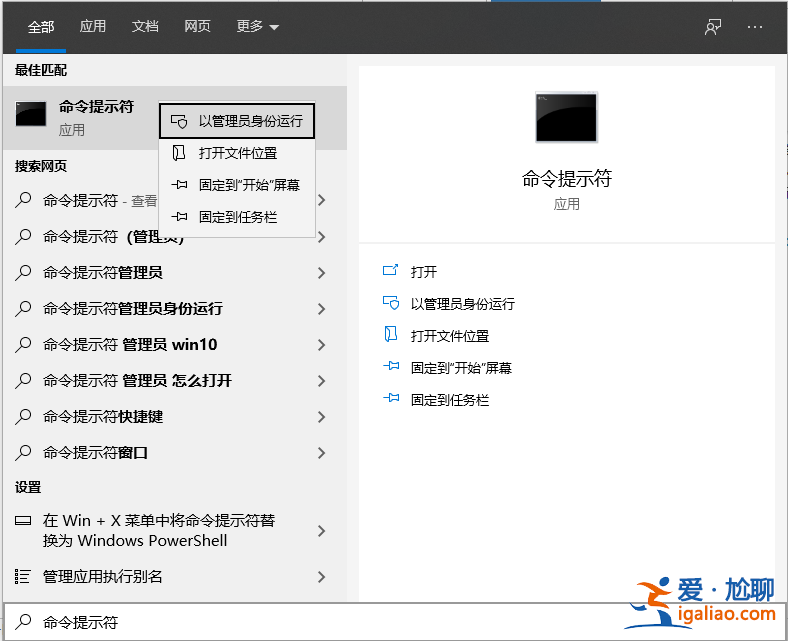This screenshot has height=641, width=788.
Task: Select suggestion 命令提示符管理员
Action: [103, 273]
